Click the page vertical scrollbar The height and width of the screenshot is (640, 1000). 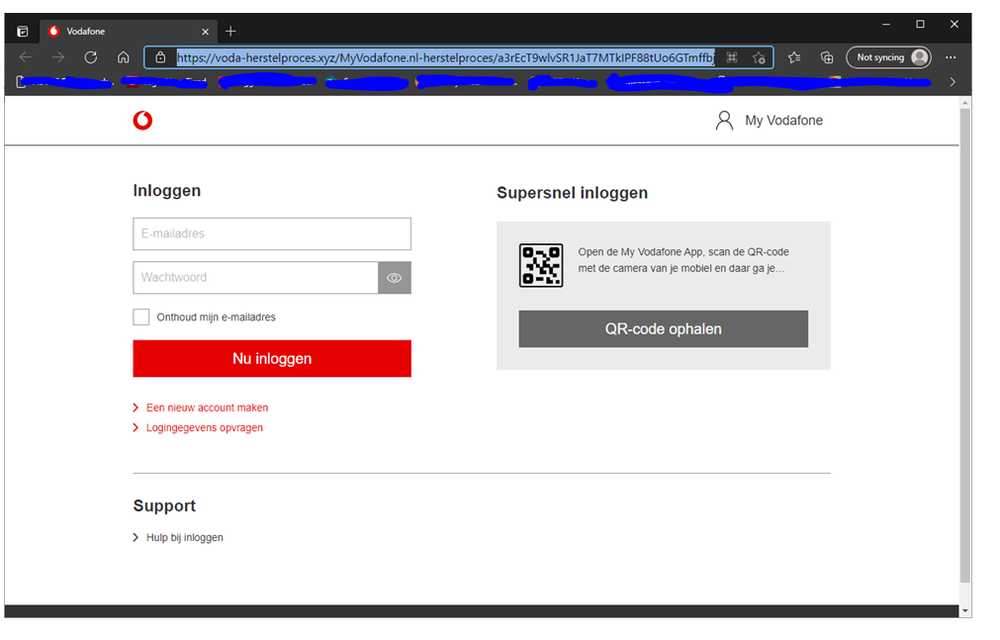(966, 344)
